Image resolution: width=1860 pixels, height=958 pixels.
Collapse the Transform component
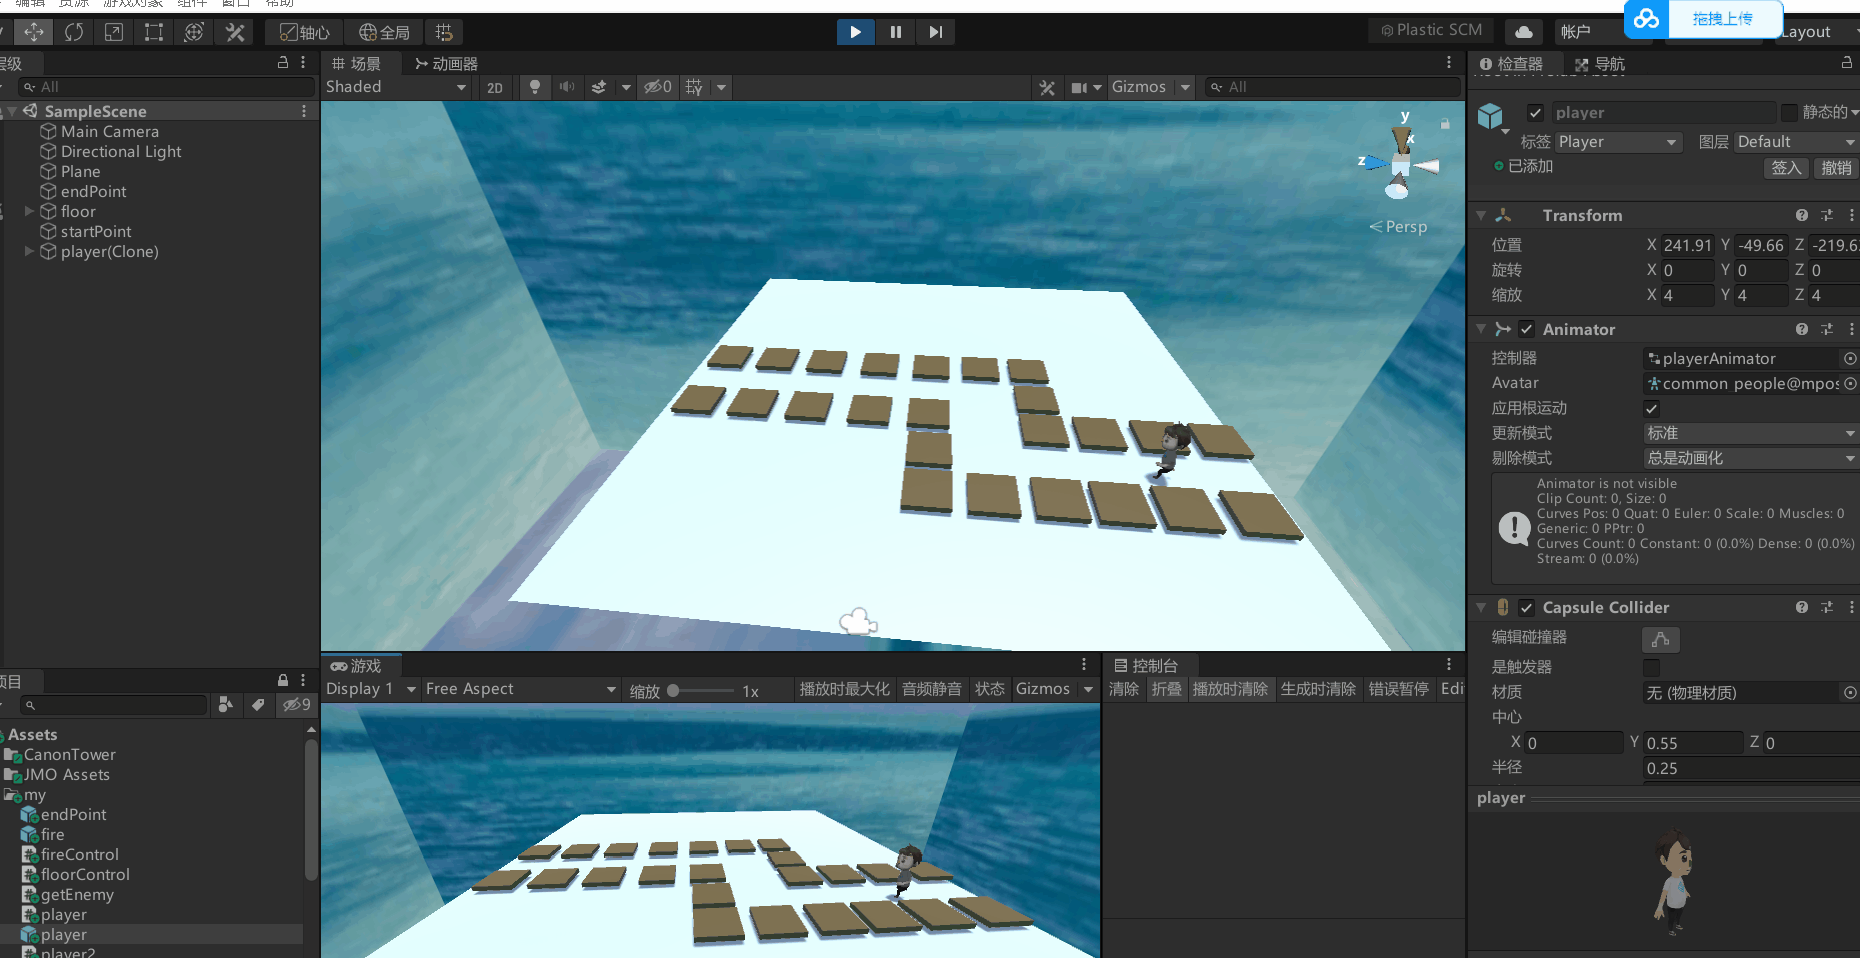pyautogui.click(x=1481, y=215)
